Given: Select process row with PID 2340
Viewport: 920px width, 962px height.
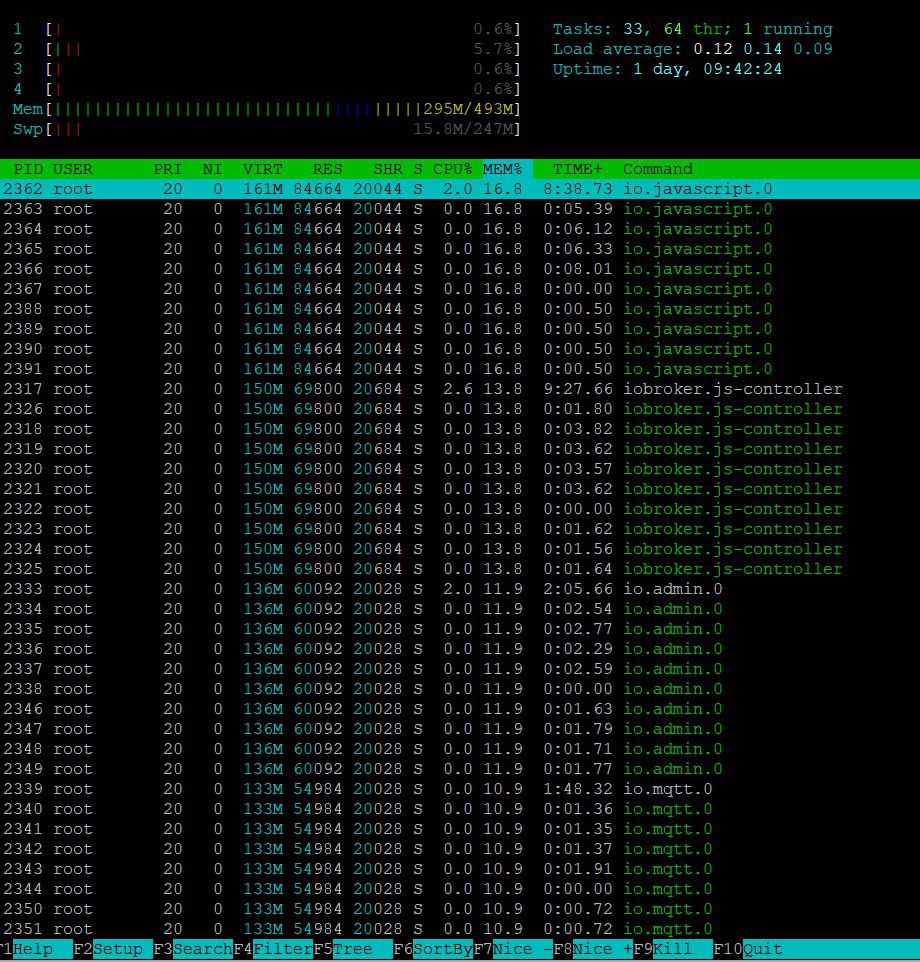Looking at the screenshot, I should coord(460,809).
